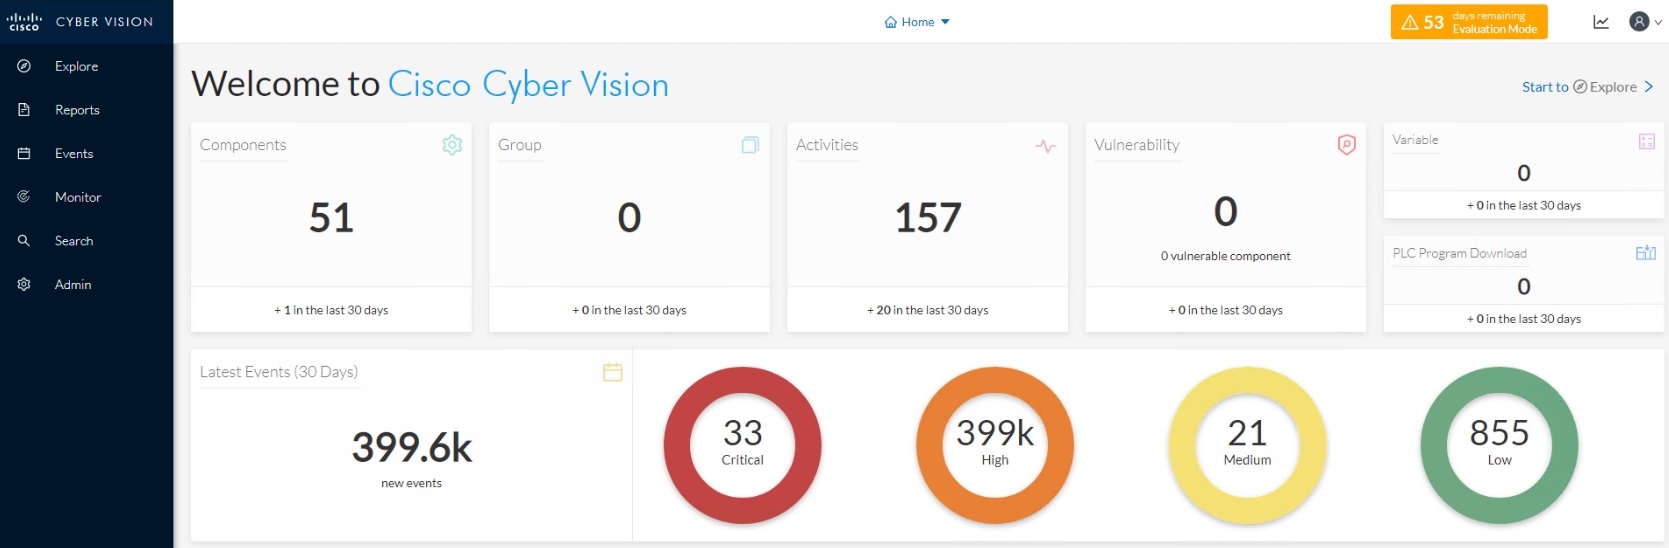Click the Group stacked squares icon
Viewport: 1669px width, 548px height.
750,145
